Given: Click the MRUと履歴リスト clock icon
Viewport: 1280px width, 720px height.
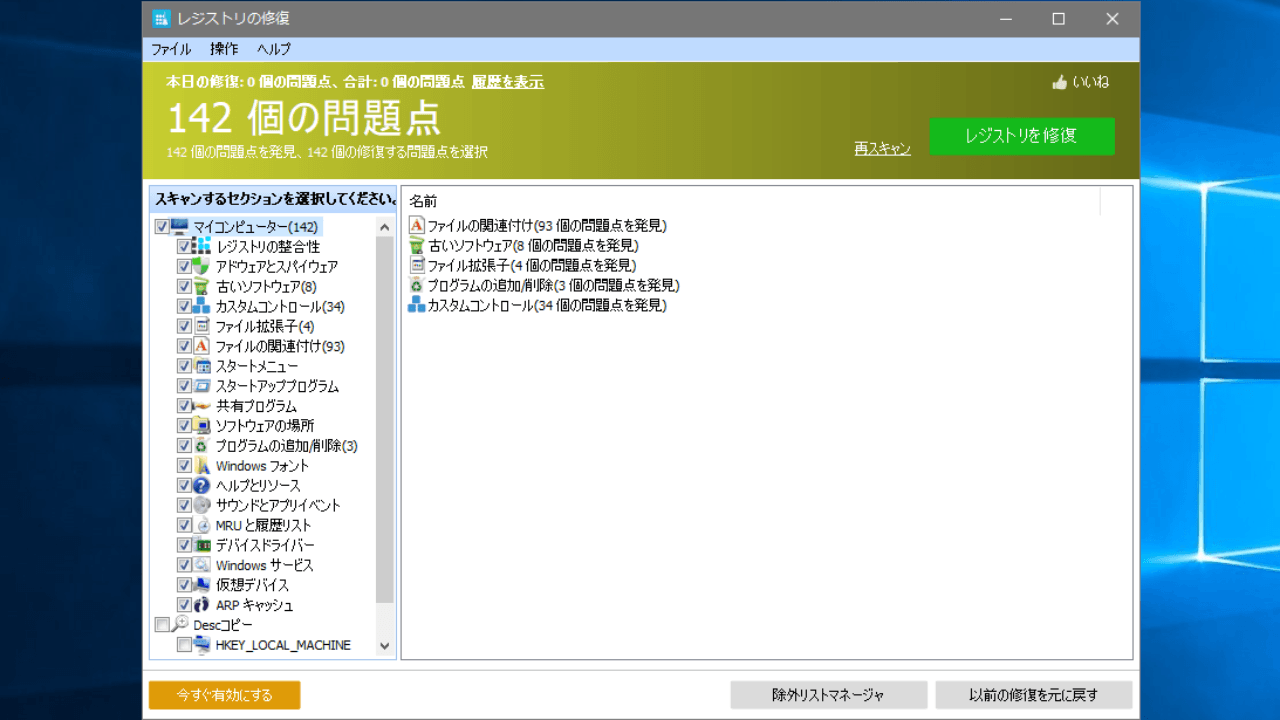Looking at the screenshot, I should [x=202, y=525].
